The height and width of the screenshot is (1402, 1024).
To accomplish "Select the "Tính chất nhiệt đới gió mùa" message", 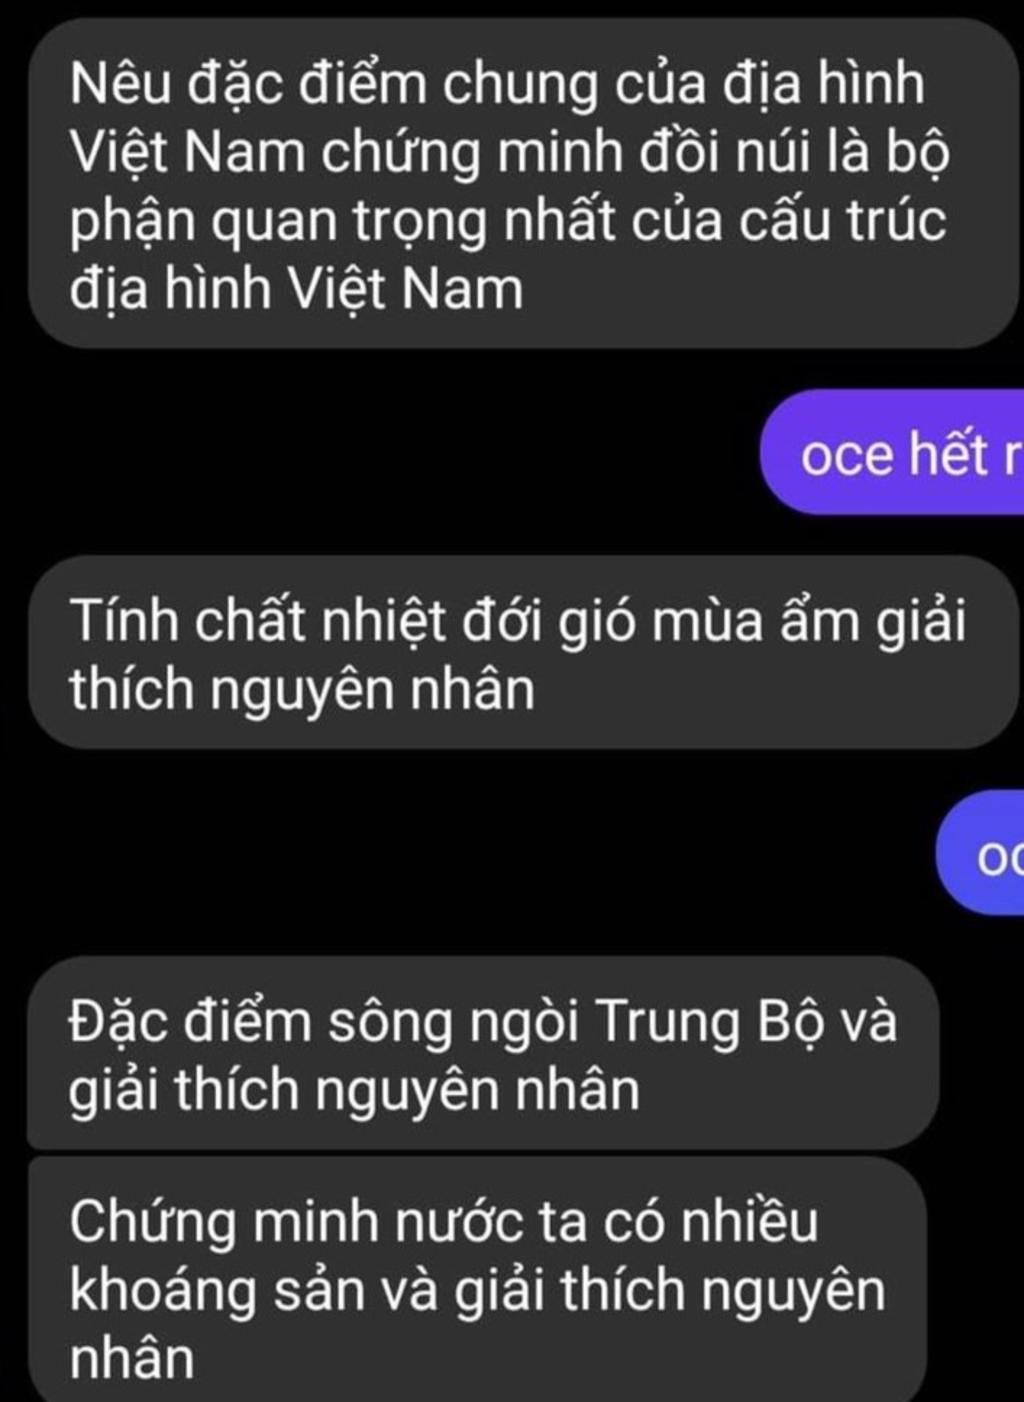I will [520, 653].
